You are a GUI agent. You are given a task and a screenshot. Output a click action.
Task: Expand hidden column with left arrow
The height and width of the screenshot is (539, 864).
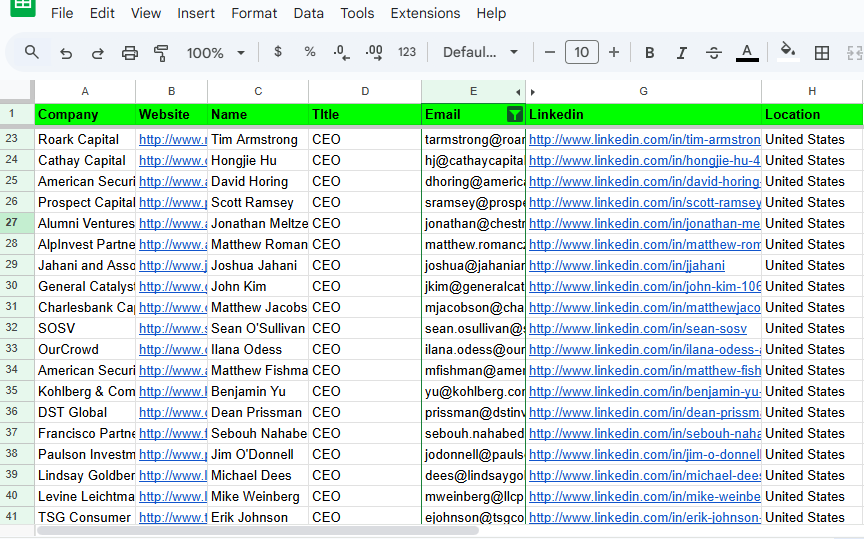518,92
